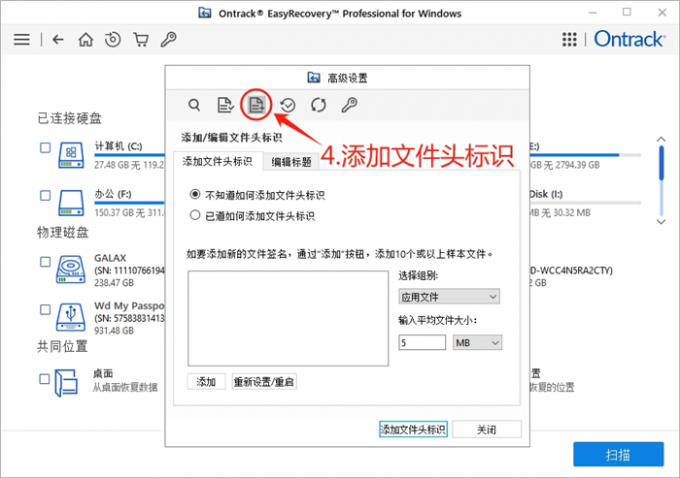Image resolution: width=680 pixels, height=478 pixels.
Task: Click the 选择组别 label
Action: [418, 275]
